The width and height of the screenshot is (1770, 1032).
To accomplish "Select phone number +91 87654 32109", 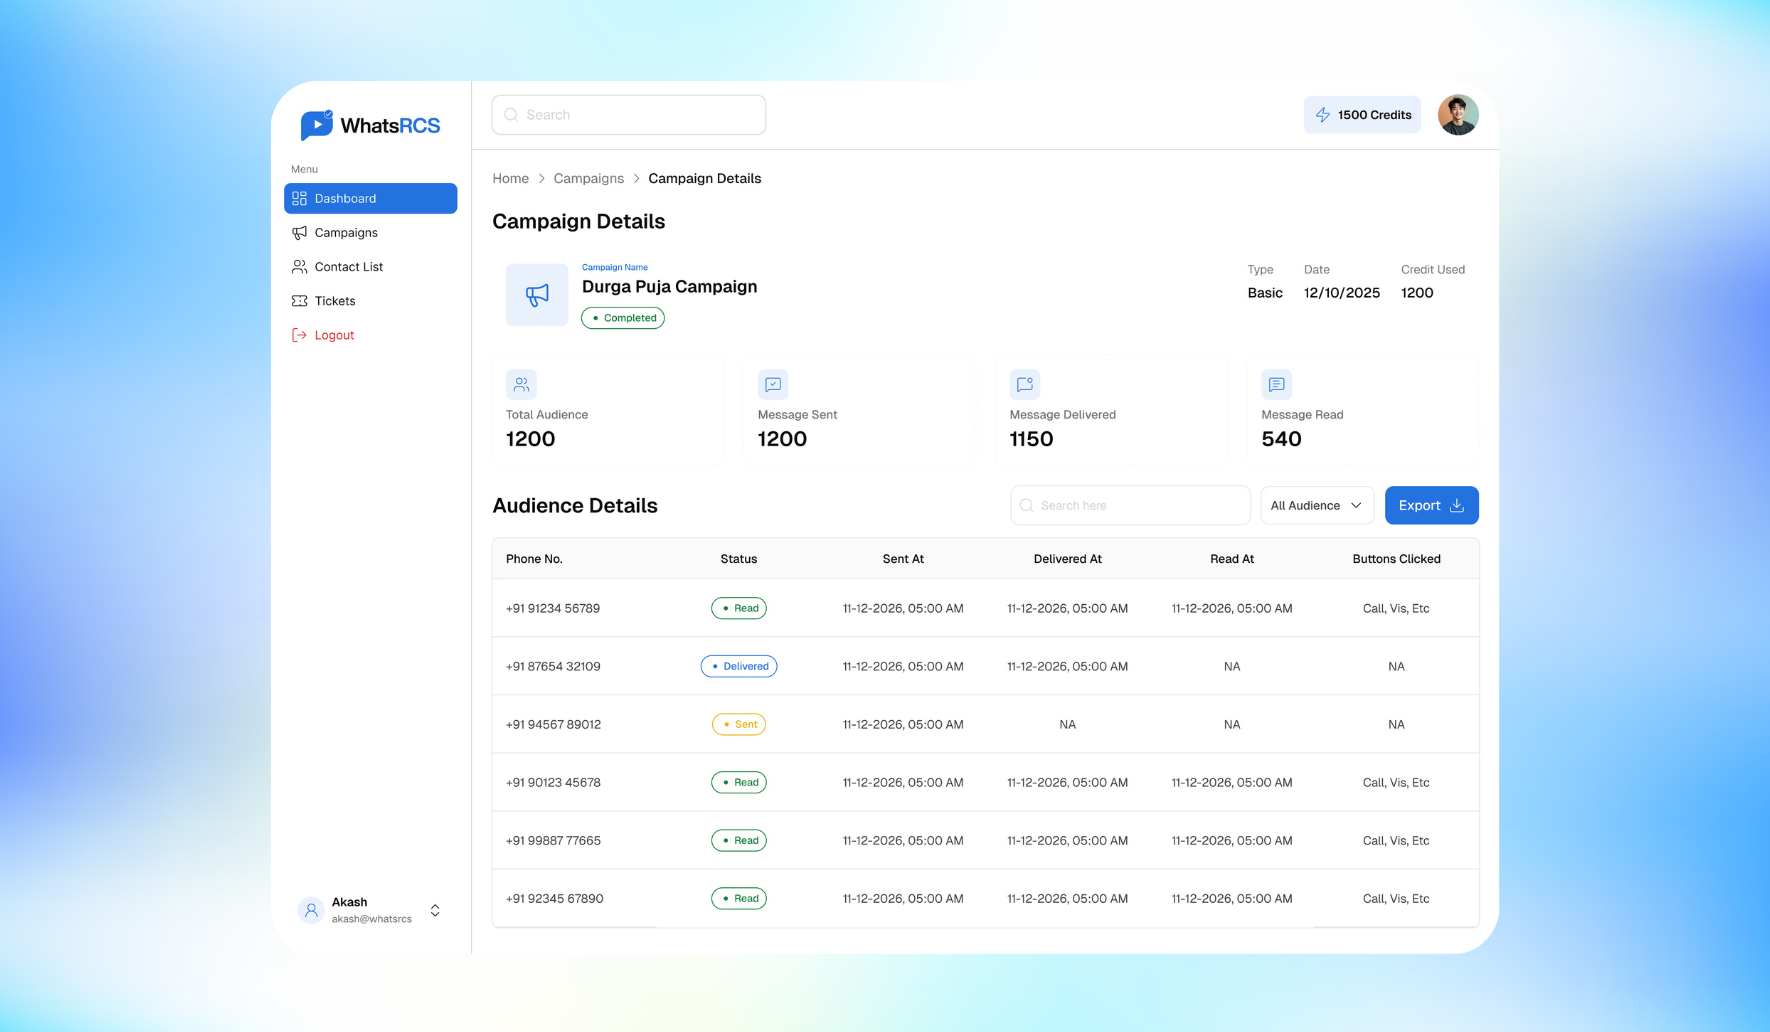I will (553, 666).
